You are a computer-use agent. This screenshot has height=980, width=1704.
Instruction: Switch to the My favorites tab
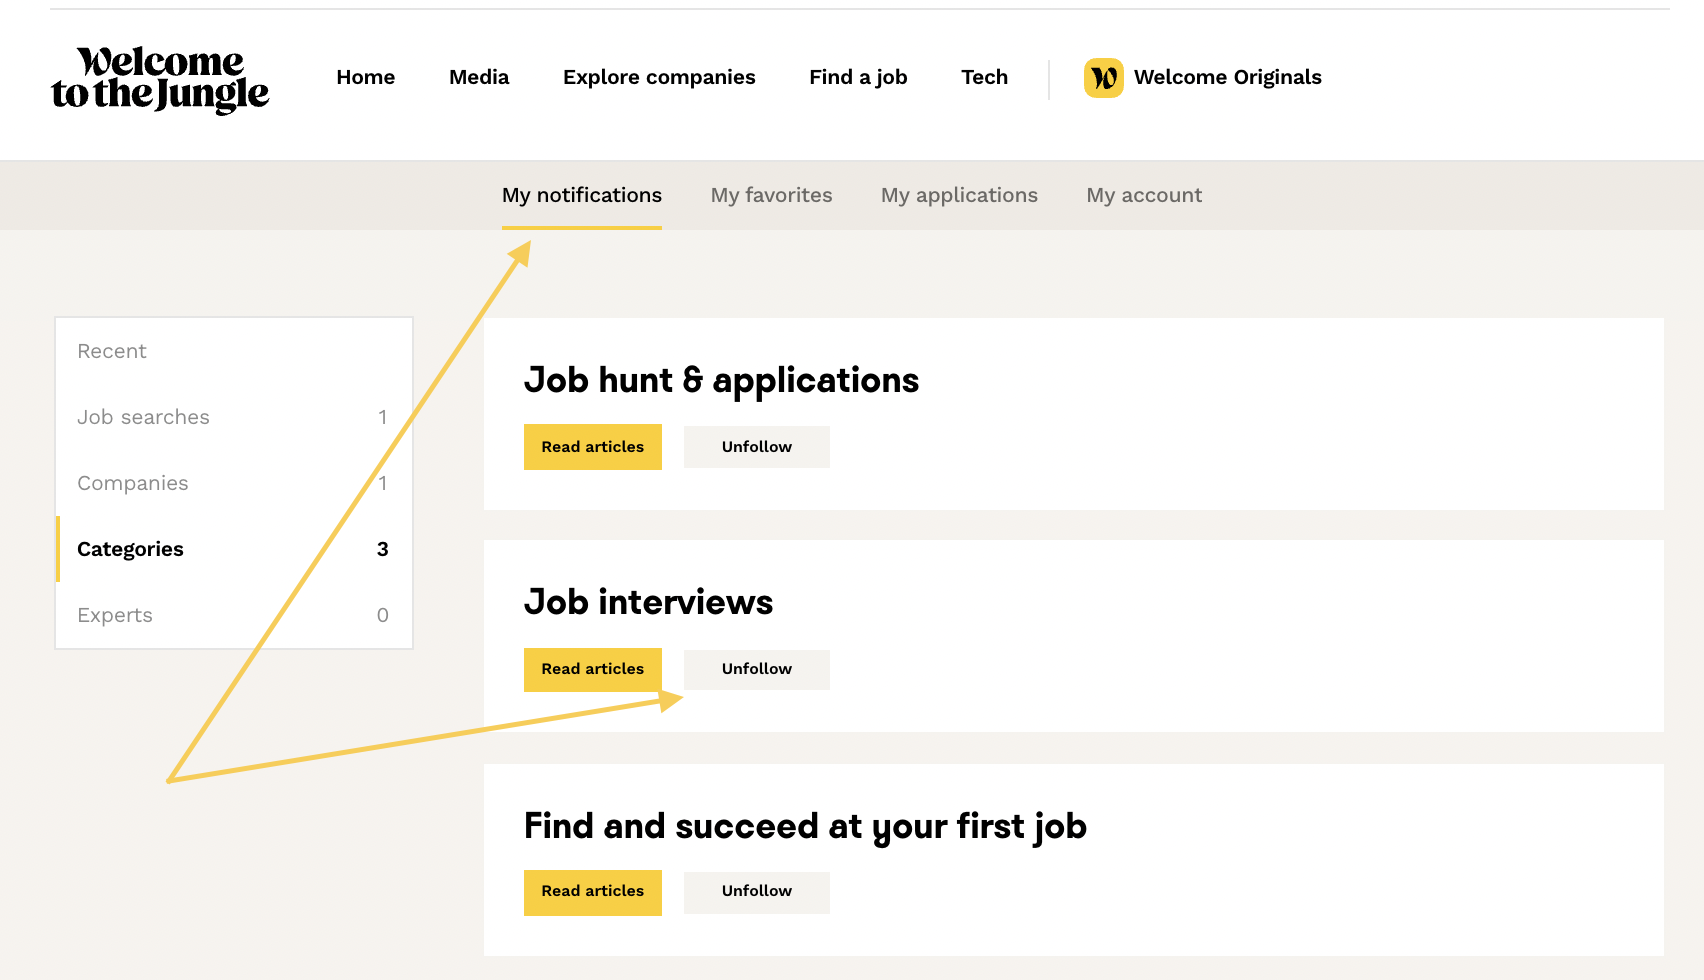click(x=771, y=195)
